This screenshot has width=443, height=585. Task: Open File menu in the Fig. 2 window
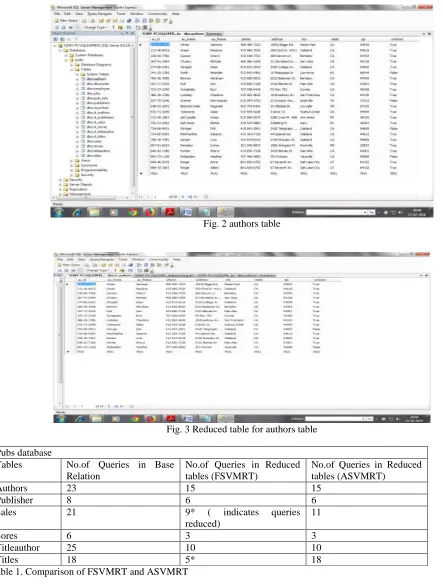(57, 14)
